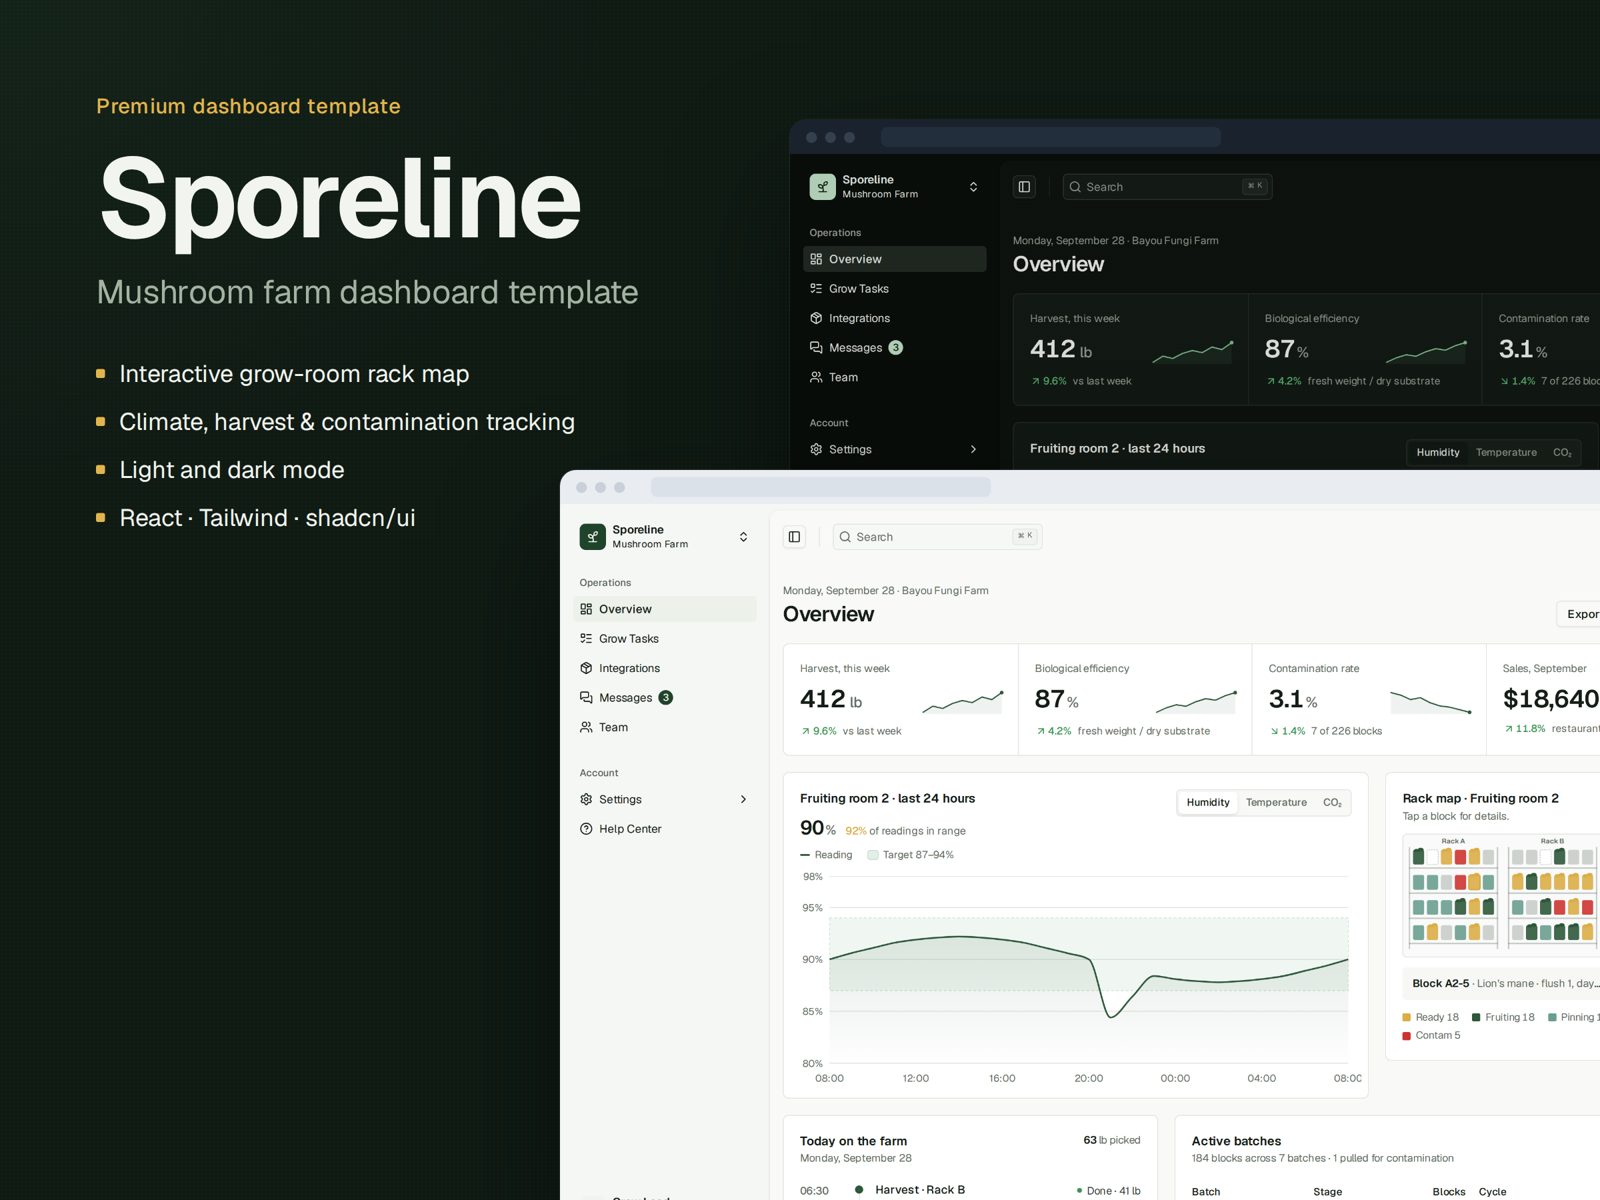Click harvest sparkline chart in light window

point(962,701)
